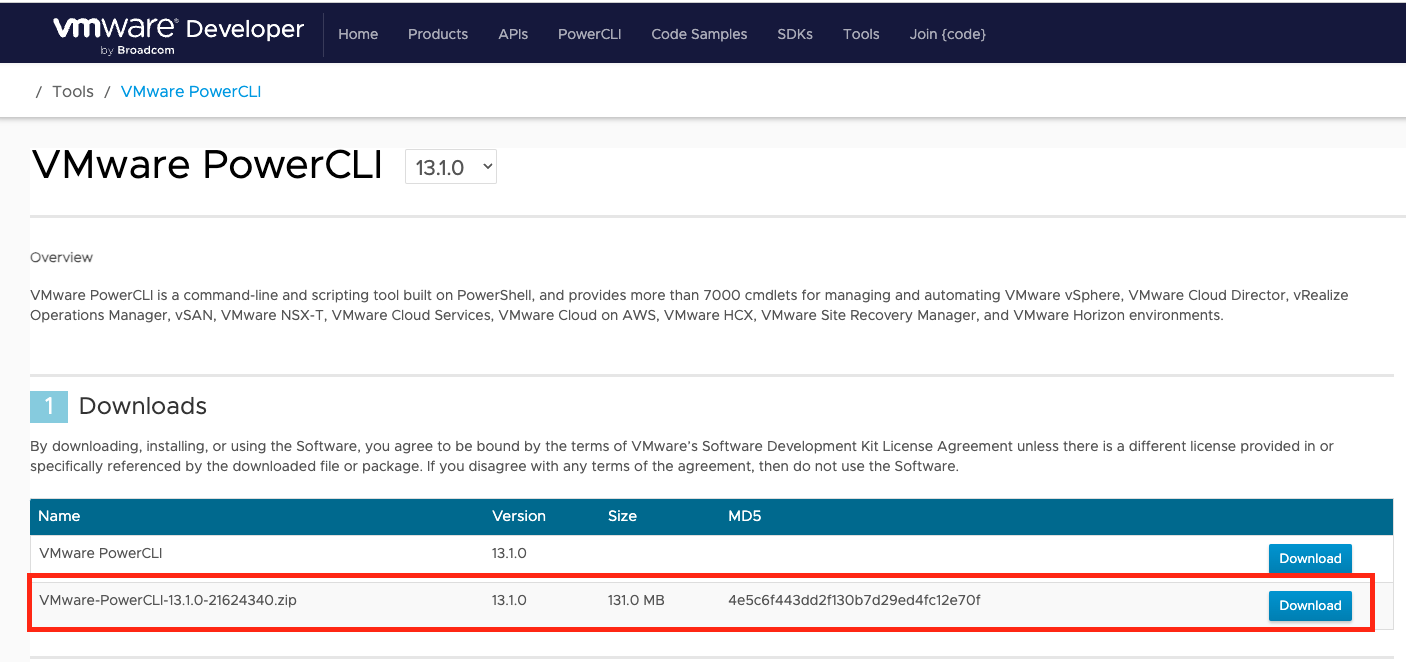
Task: Open the Products menu item
Action: [438, 34]
